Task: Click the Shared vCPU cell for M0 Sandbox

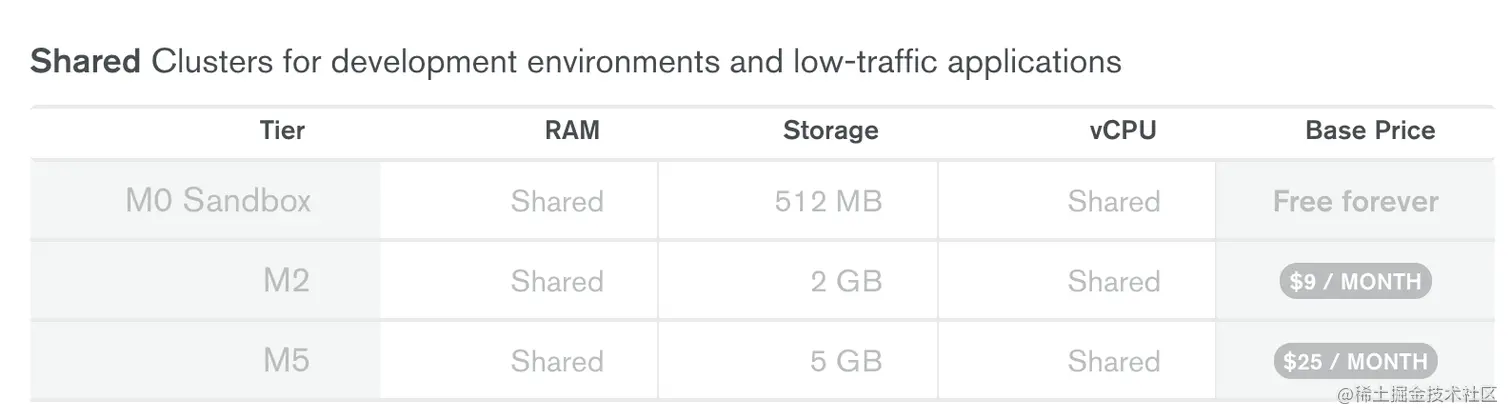Action: 1114,201
